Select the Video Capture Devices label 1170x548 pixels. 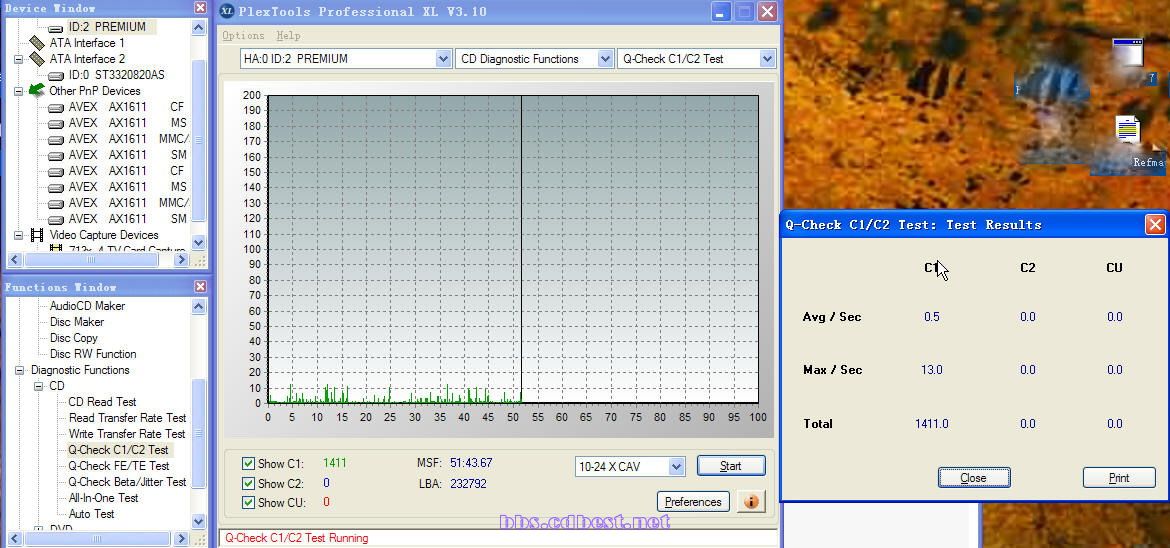(104, 235)
